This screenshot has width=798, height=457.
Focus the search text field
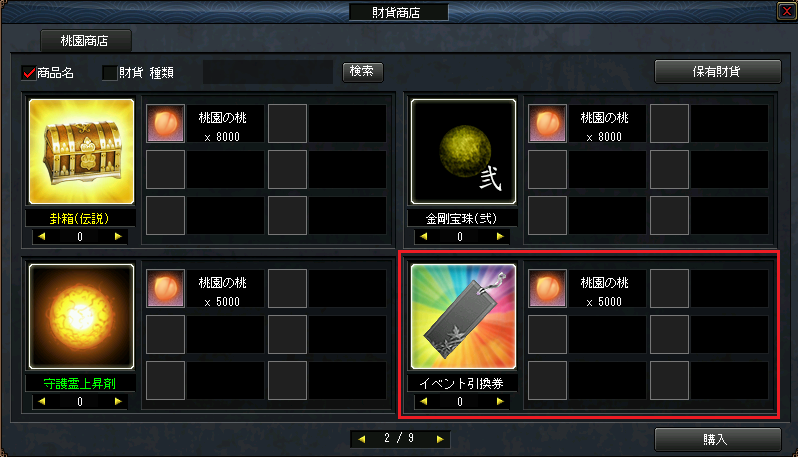pyautogui.click(x=268, y=72)
